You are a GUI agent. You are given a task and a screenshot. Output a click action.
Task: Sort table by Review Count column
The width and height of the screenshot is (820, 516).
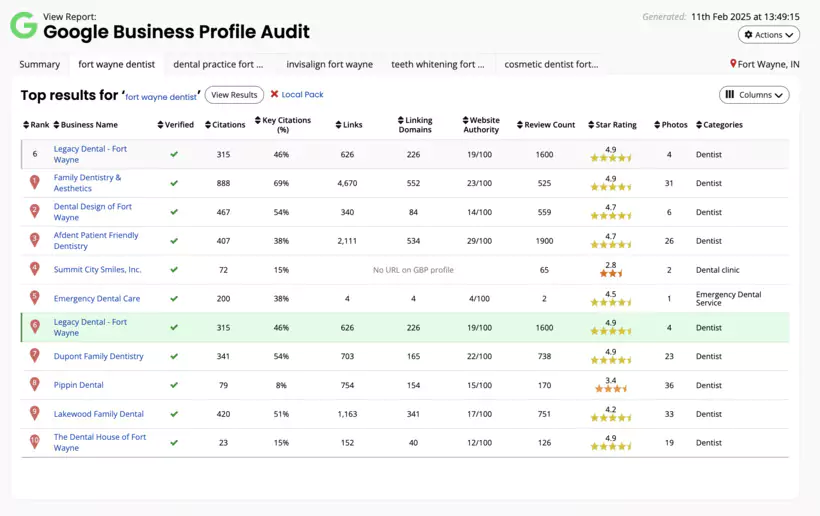(x=546, y=124)
